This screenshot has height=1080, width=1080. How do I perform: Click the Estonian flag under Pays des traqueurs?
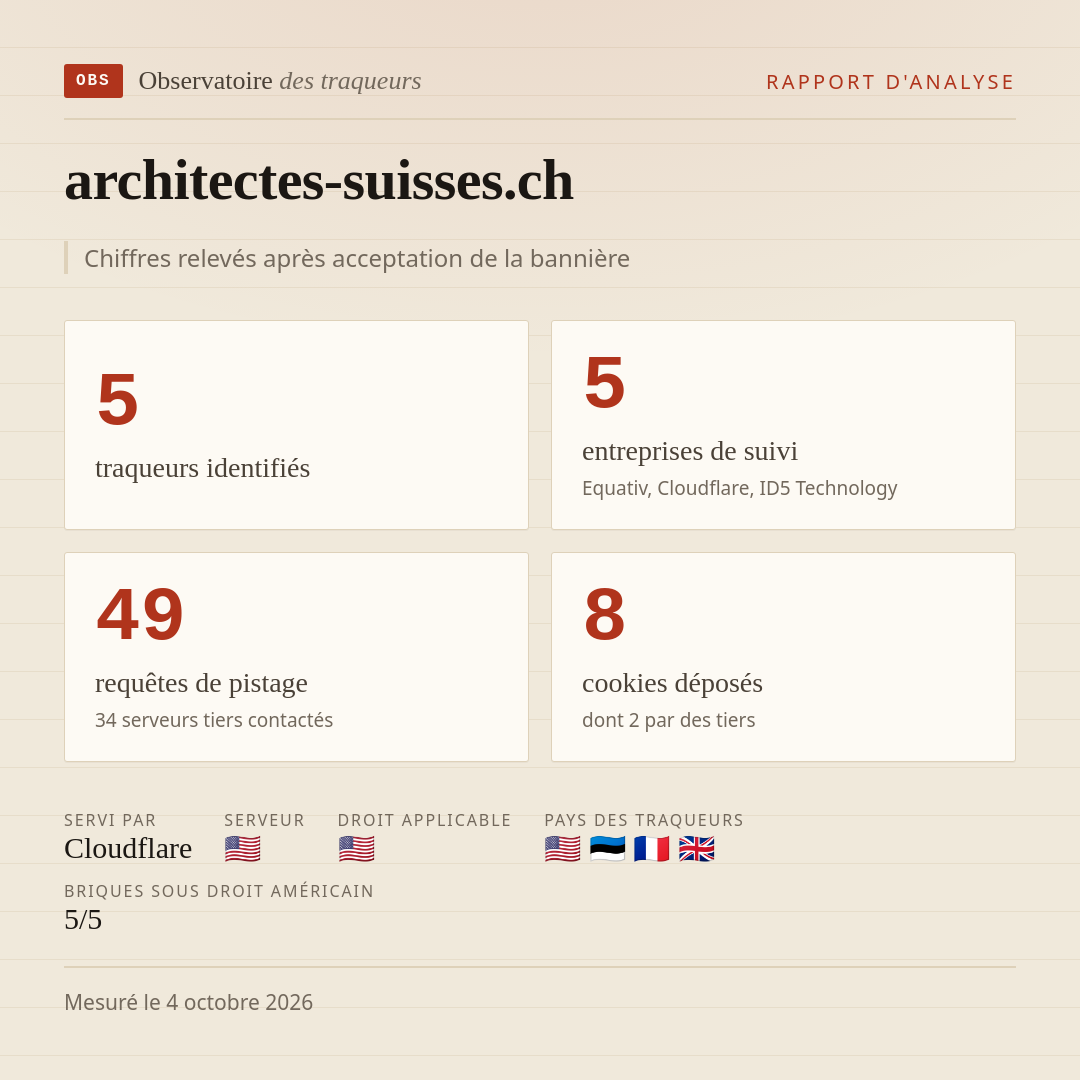click(608, 849)
